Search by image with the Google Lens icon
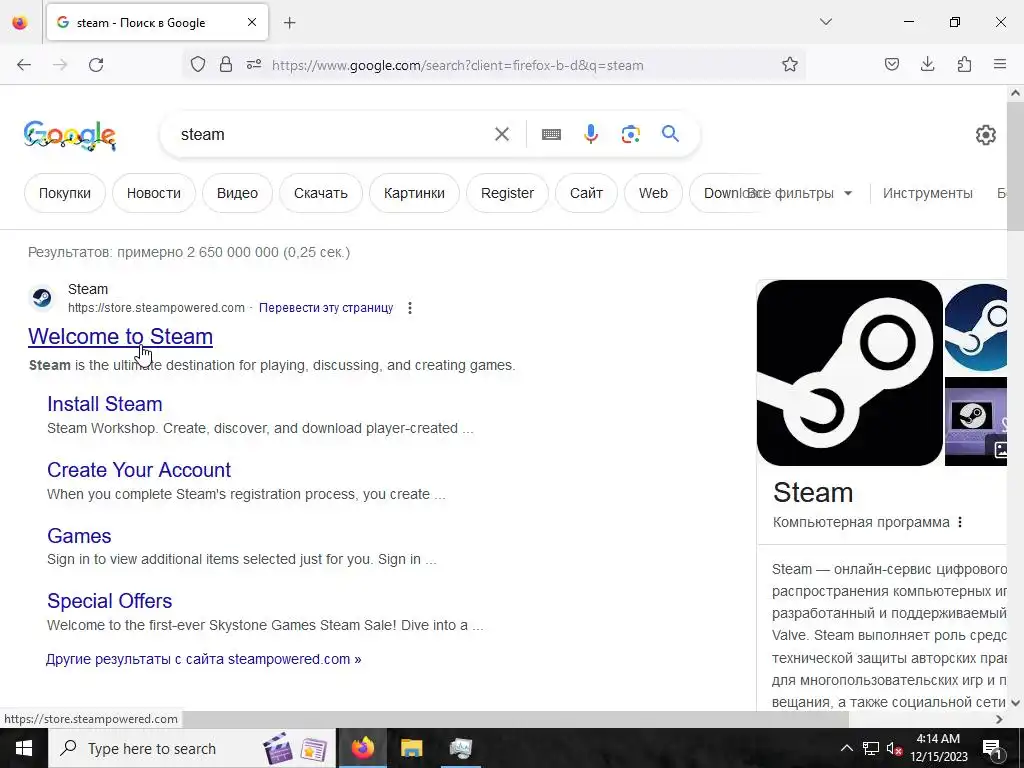The width and height of the screenshot is (1024, 768). [630, 135]
